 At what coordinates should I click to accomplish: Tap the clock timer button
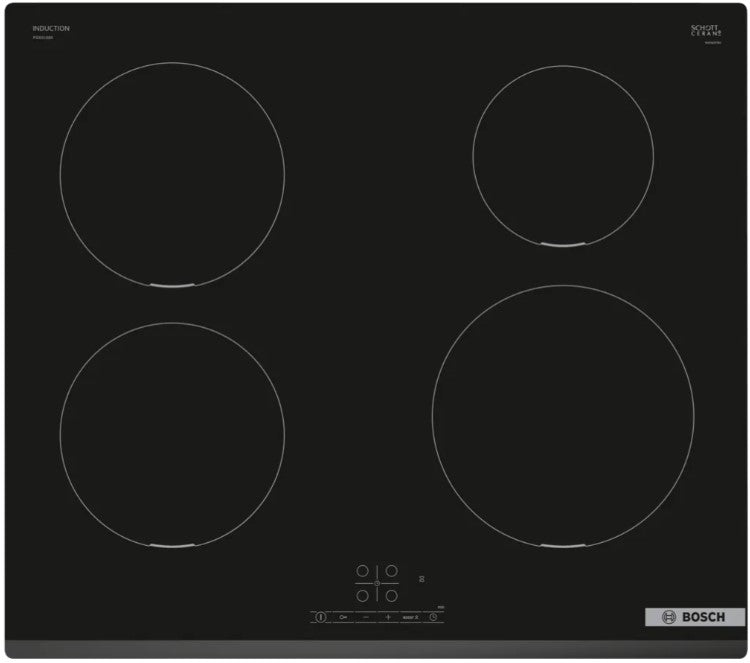433,617
